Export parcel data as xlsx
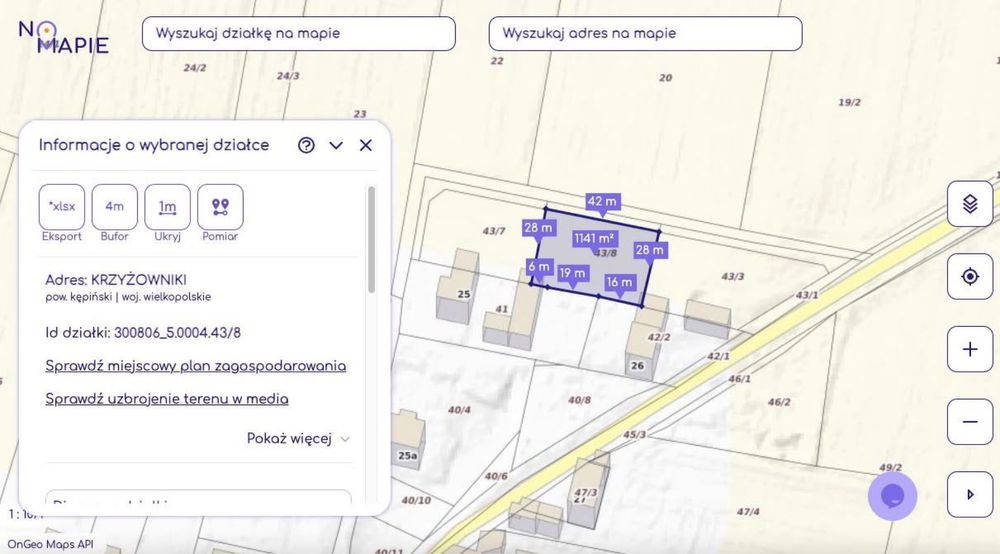This screenshot has height=554, width=1000. 62,207
